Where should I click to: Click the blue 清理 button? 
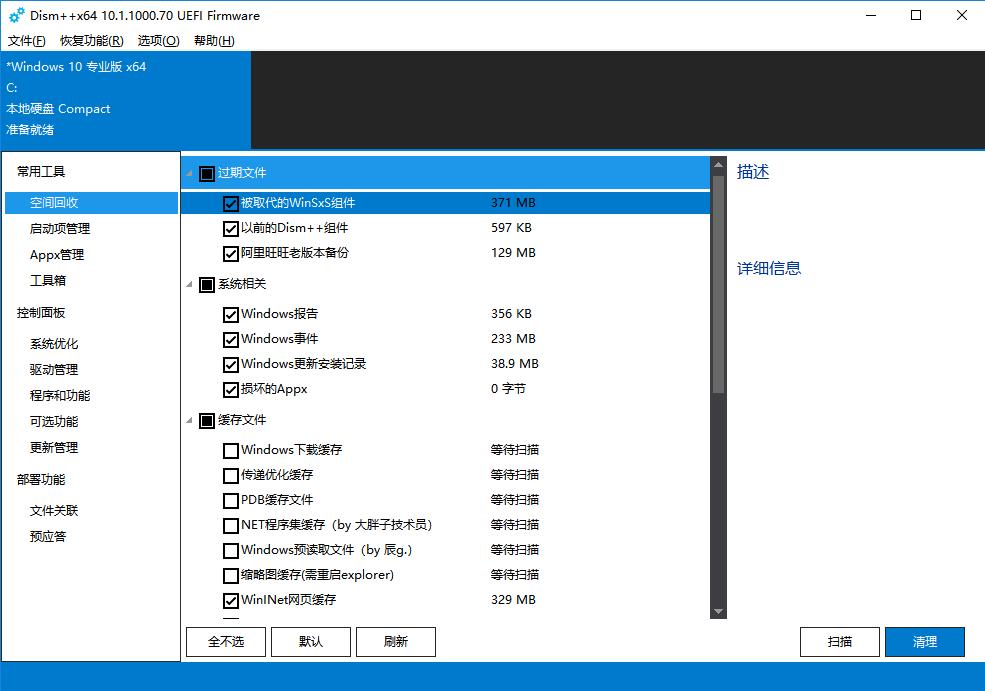tap(924, 641)
